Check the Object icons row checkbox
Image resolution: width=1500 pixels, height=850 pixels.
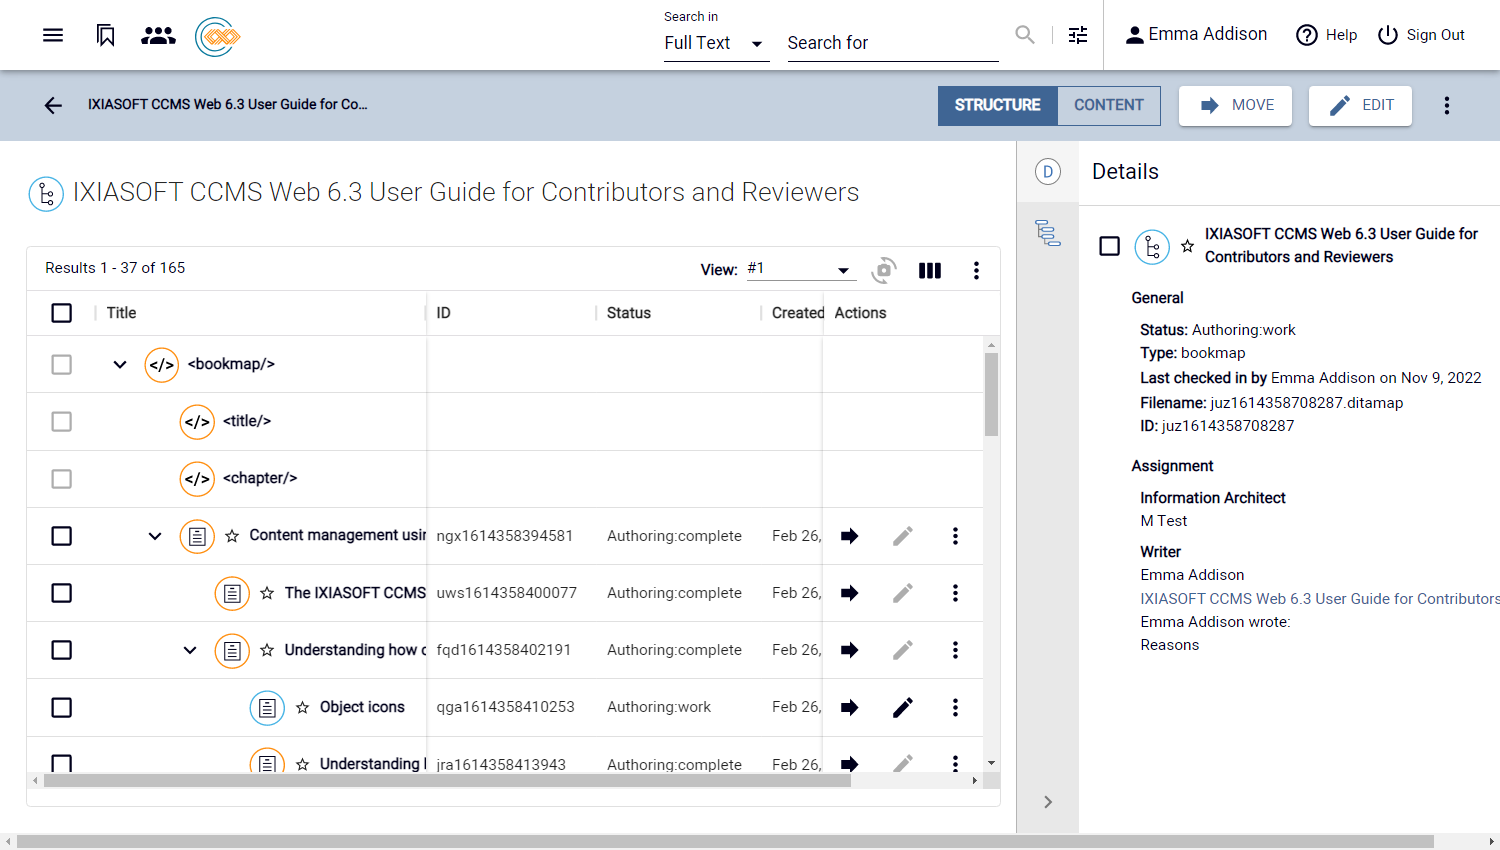point(62,708)
